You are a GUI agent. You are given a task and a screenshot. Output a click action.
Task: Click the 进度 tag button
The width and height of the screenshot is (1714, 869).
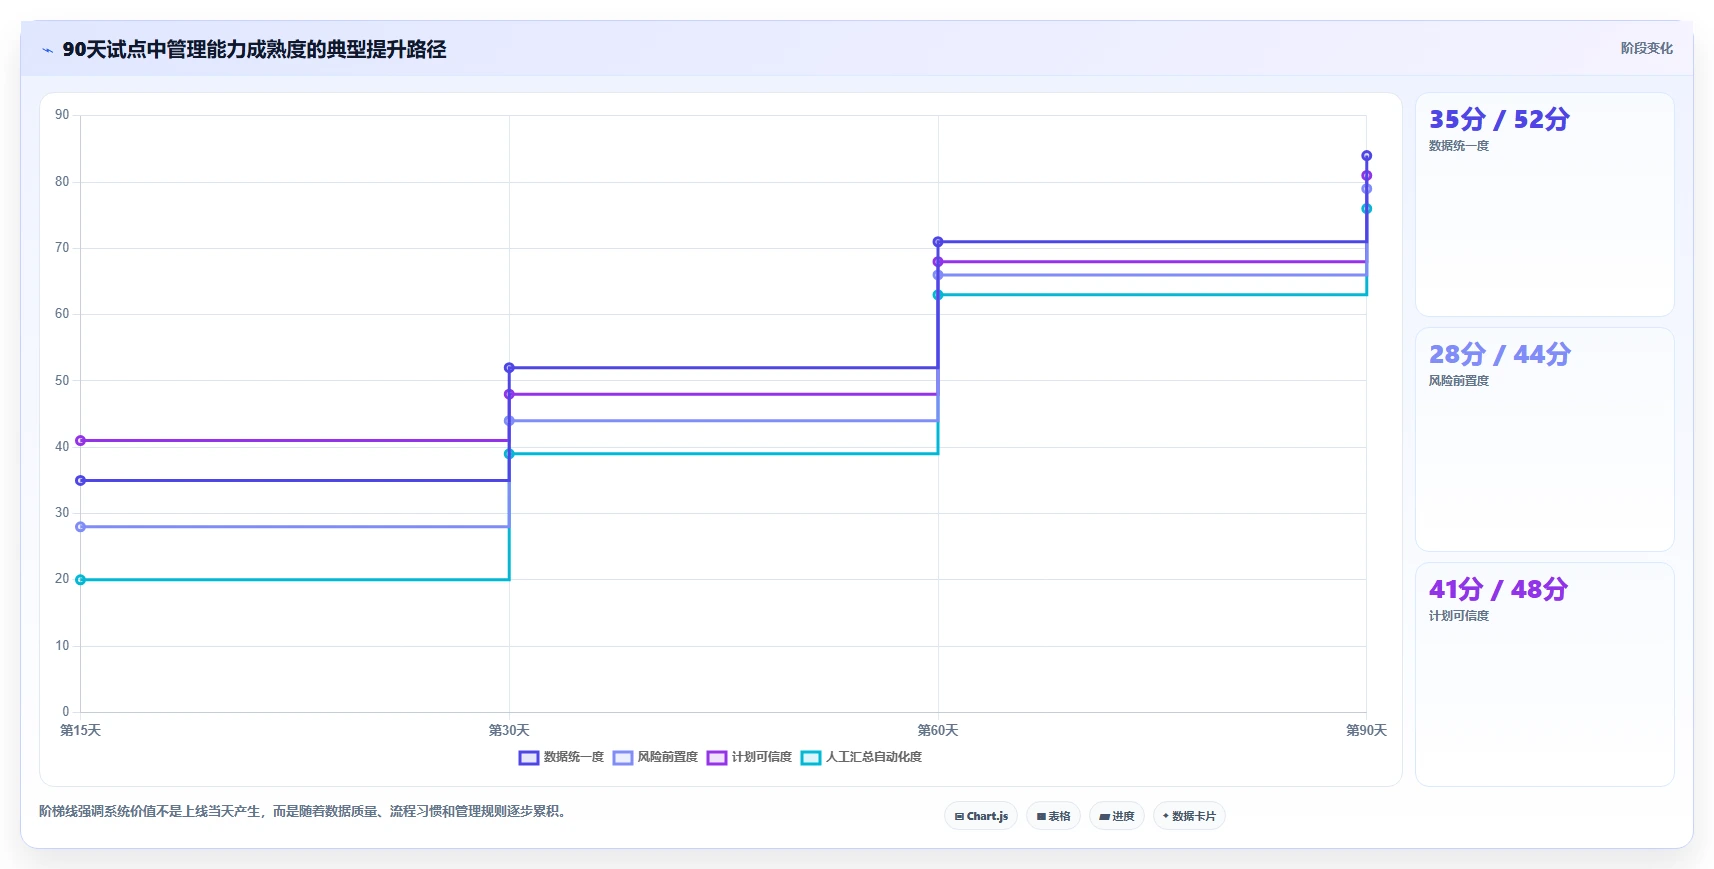pyautogui.click(x=1117, y=816)
